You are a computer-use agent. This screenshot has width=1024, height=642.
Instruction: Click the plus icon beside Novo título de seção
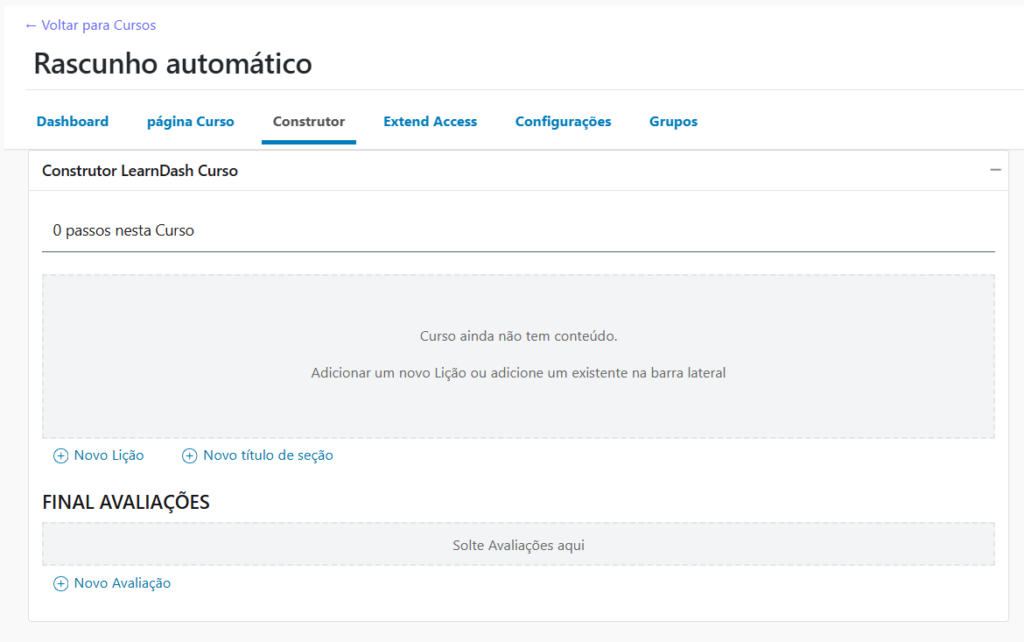[x=189, y=456]
